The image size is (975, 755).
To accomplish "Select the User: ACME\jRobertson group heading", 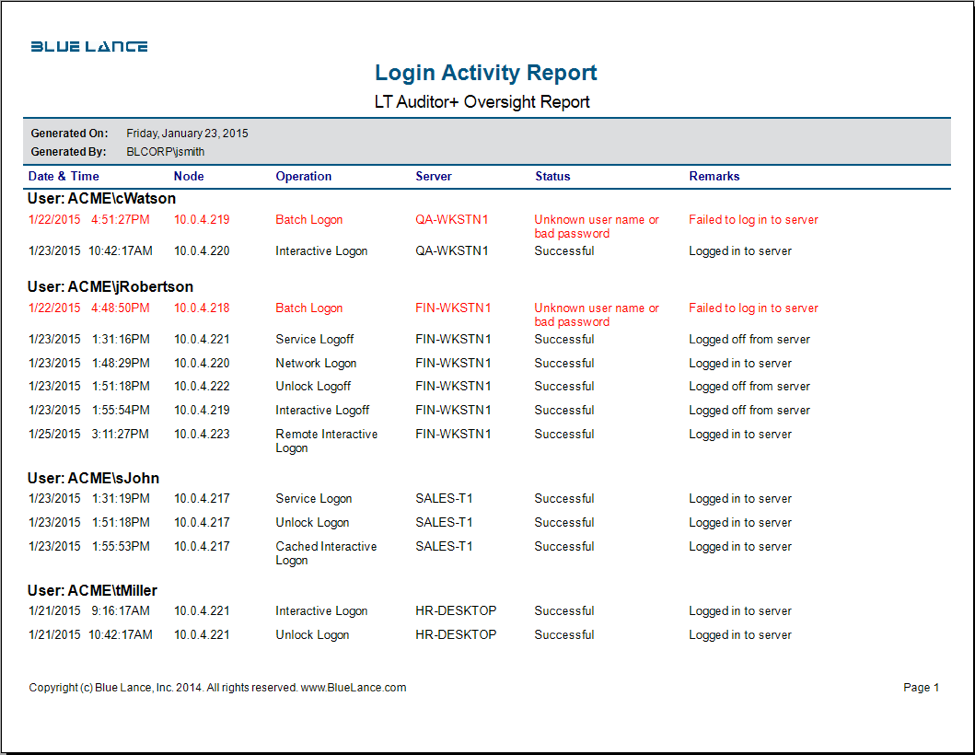I will tap(110, 287).
